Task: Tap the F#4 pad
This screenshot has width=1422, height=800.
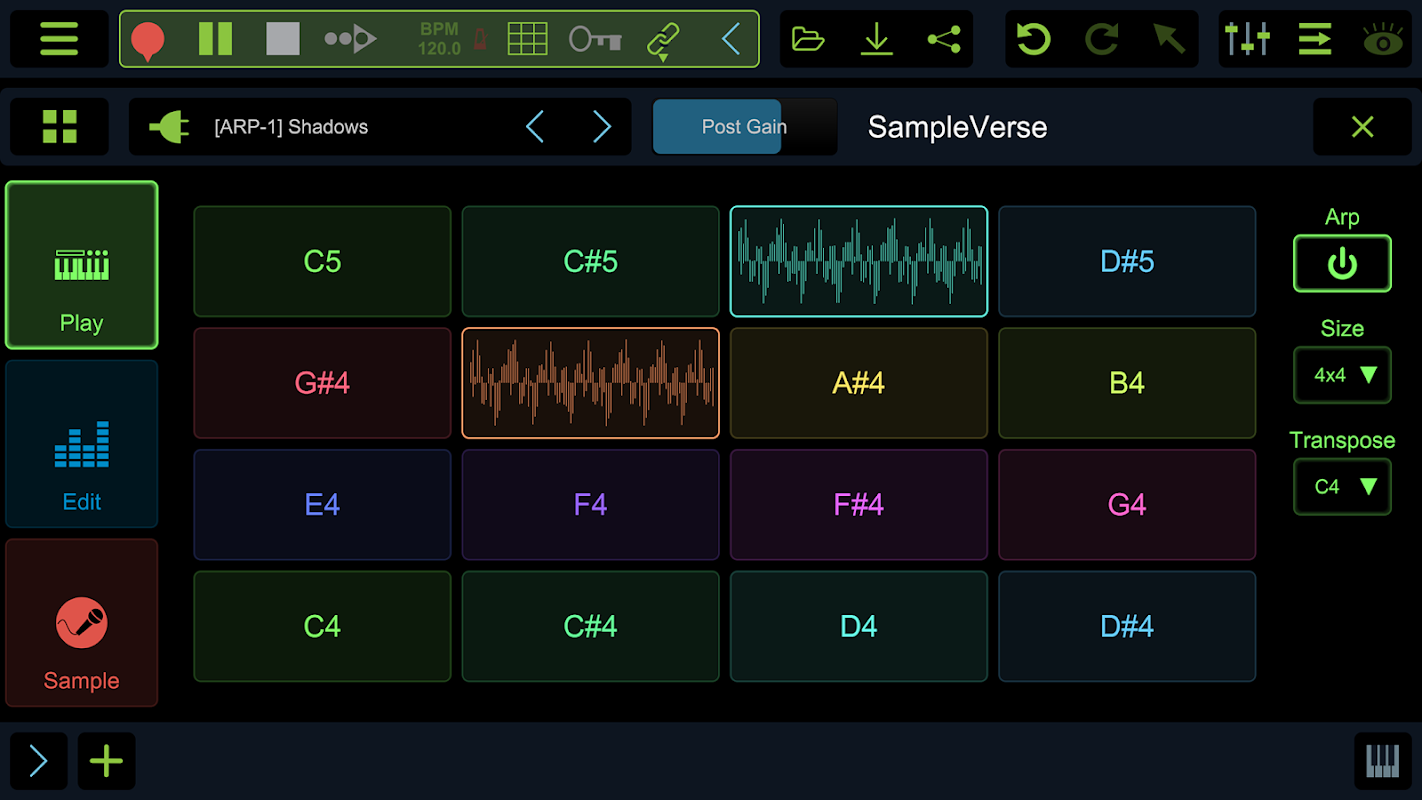Action: pos(858,504)
